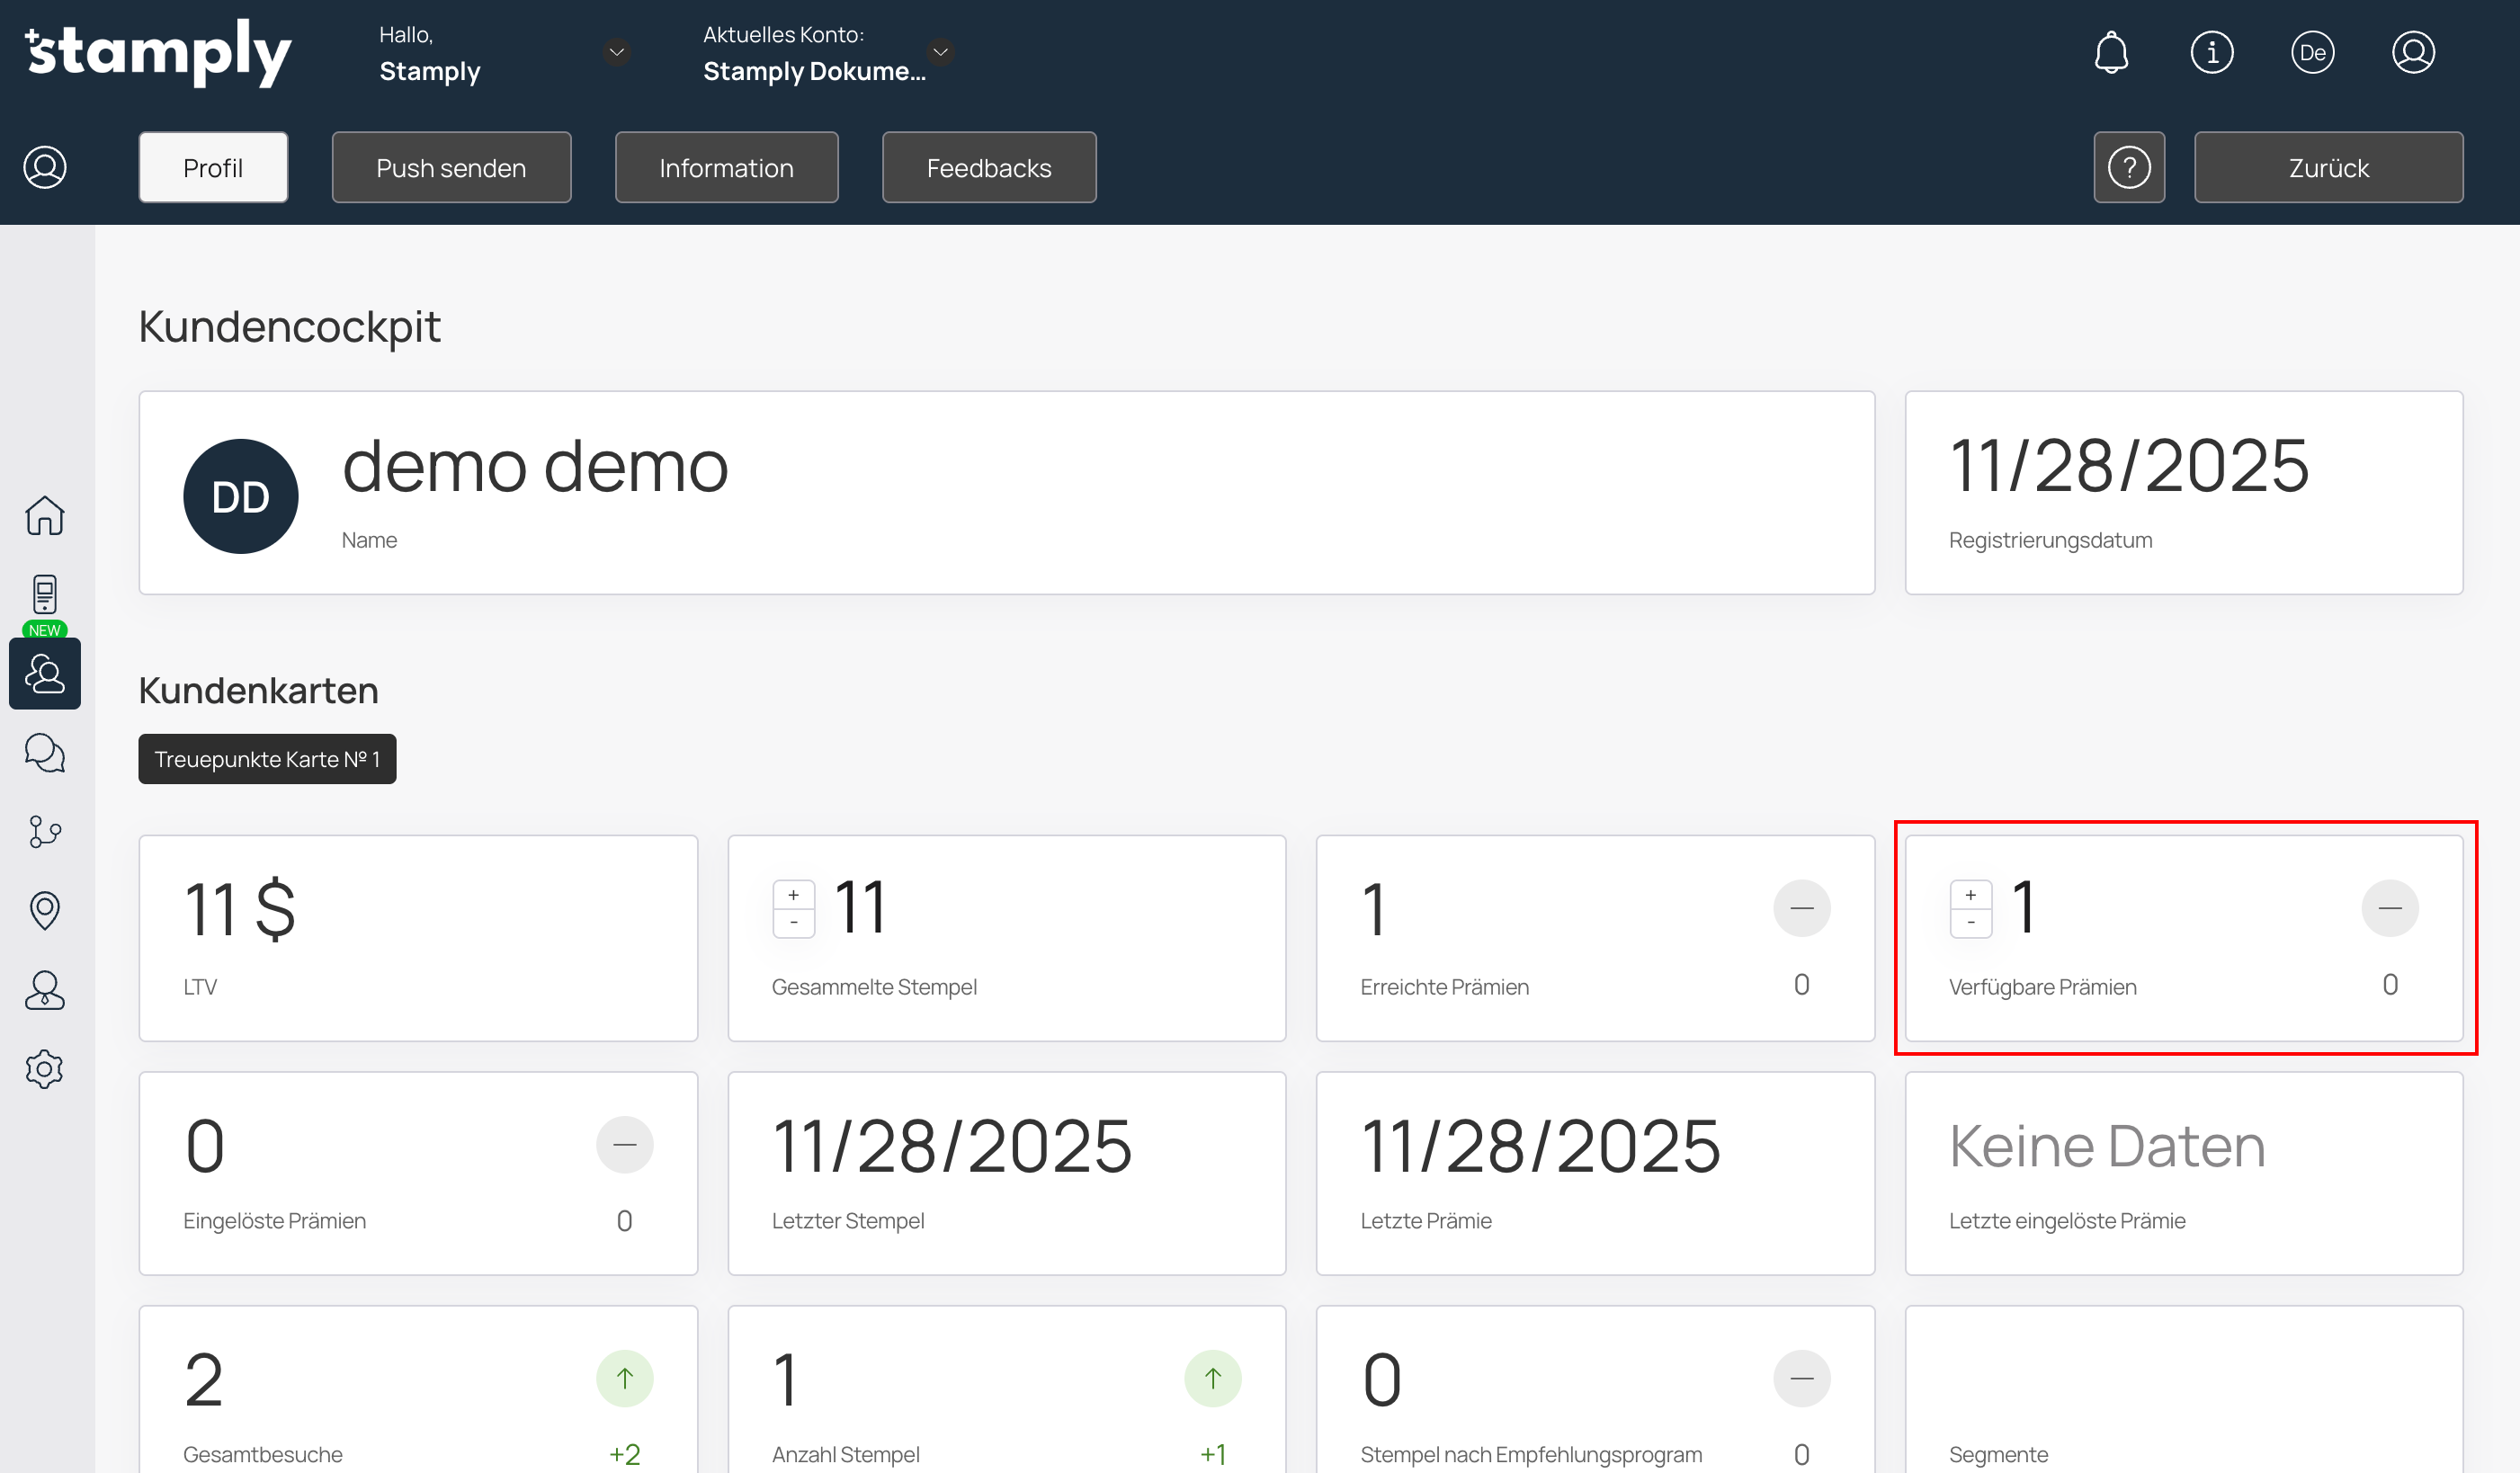Switch to the Push senden tab
Viewport: 2520px width, 1473px height.
pyautogui.click(x=451, y=168)
